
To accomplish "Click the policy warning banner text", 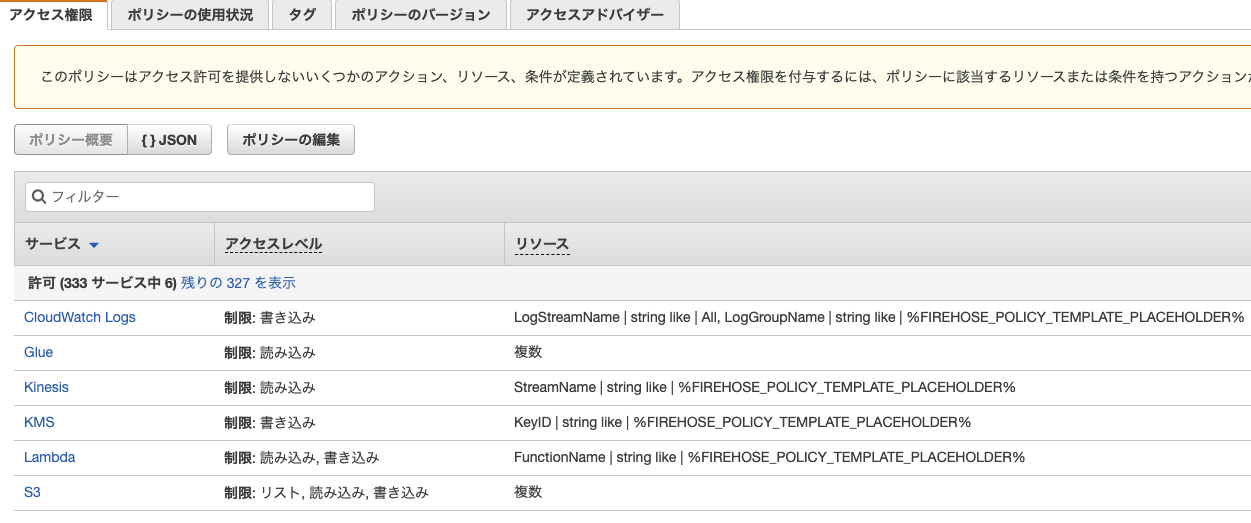I will pyautogui.click(x=645, y=76).
